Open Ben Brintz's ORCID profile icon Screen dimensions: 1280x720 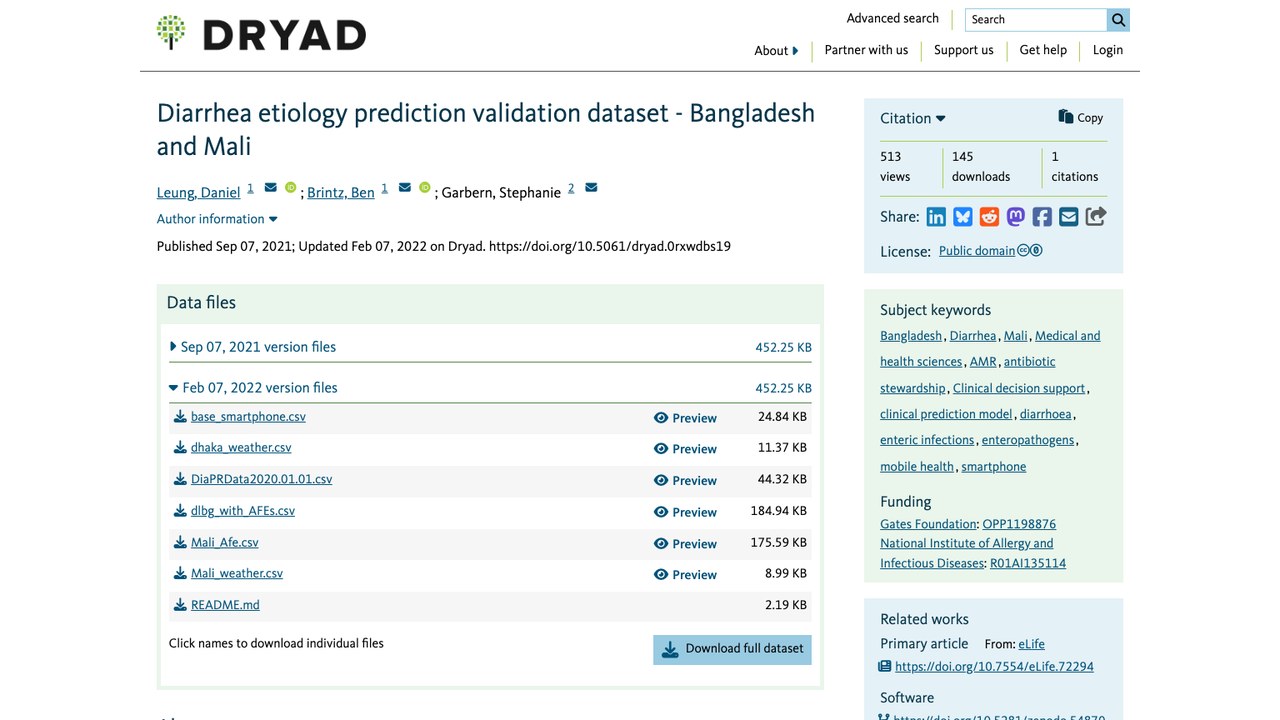pyautogui.click(x=425, y=188)
